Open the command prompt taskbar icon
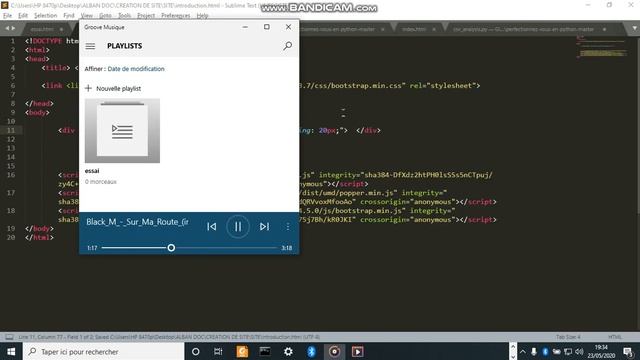Image resolution: width=640 pixels, height=360 pixels. coord(265,351)
